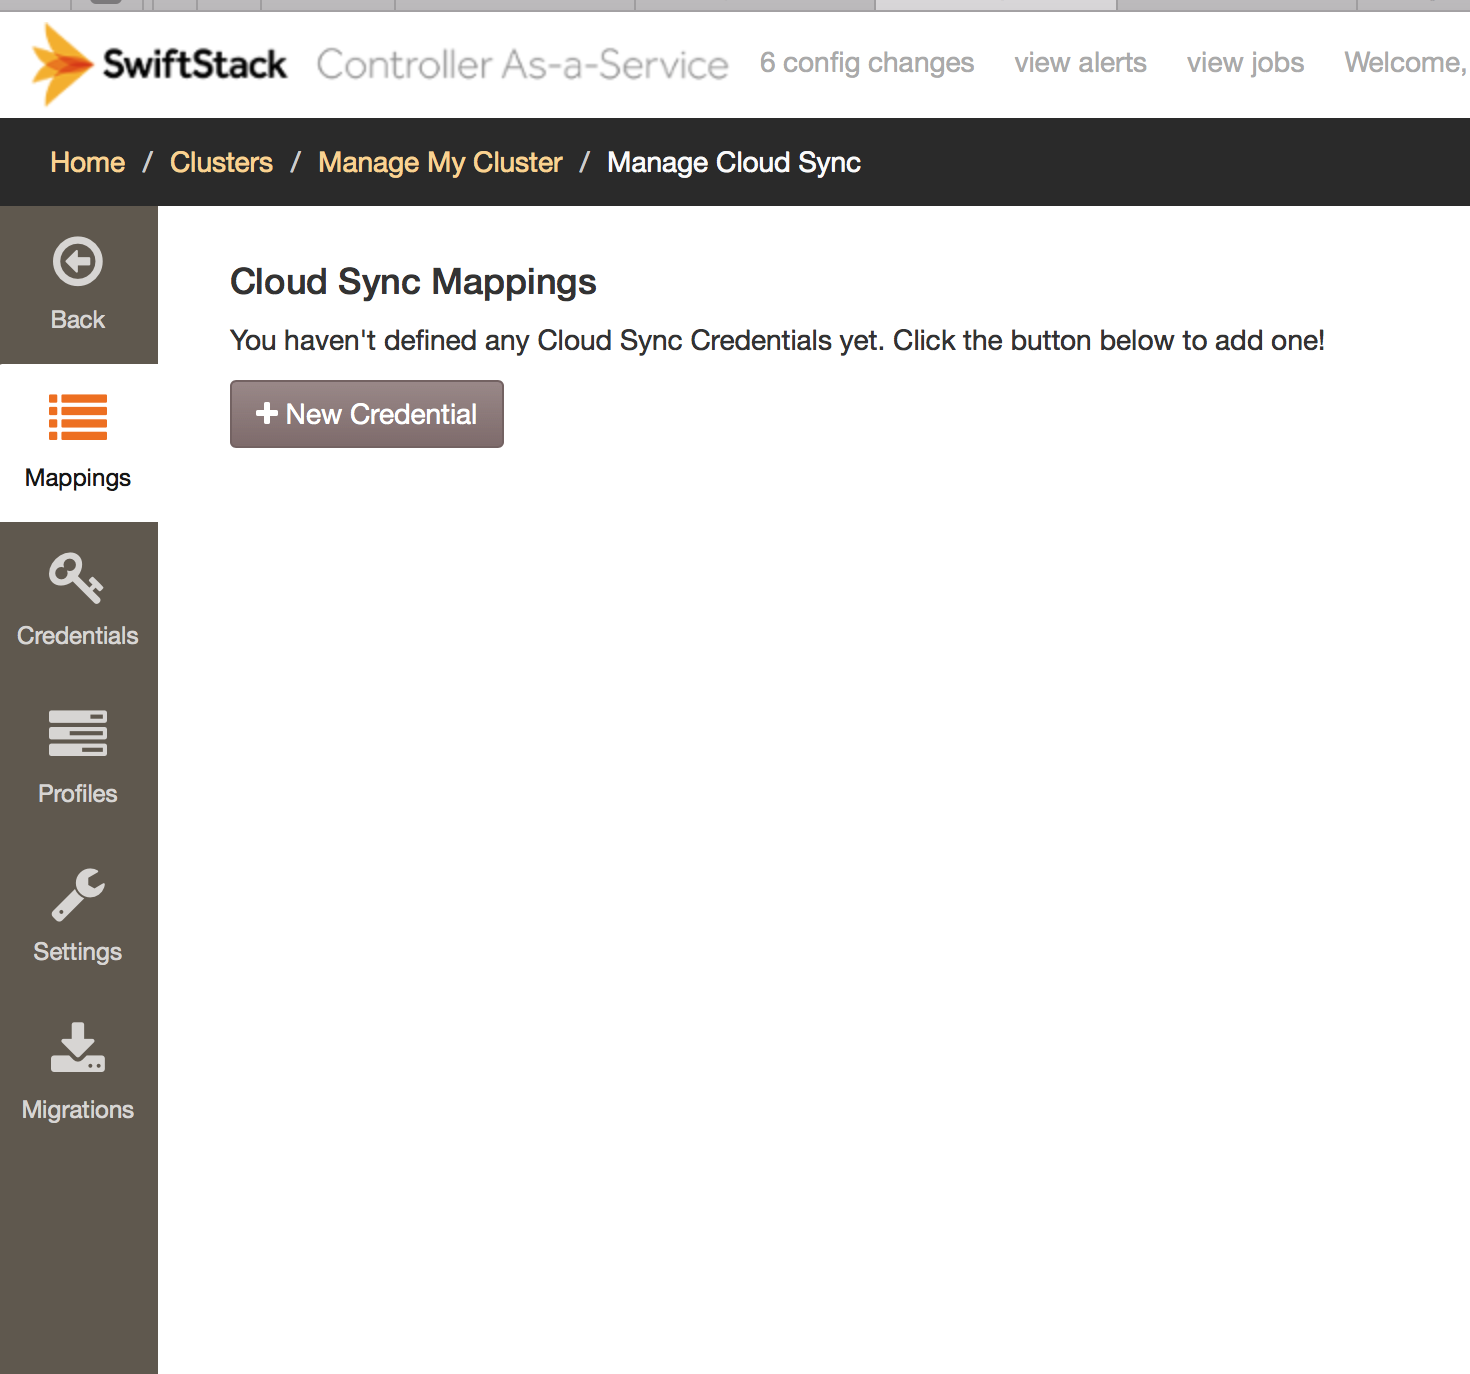
Task: Click the Mappings label in sidebar
Action: point(78,478)
